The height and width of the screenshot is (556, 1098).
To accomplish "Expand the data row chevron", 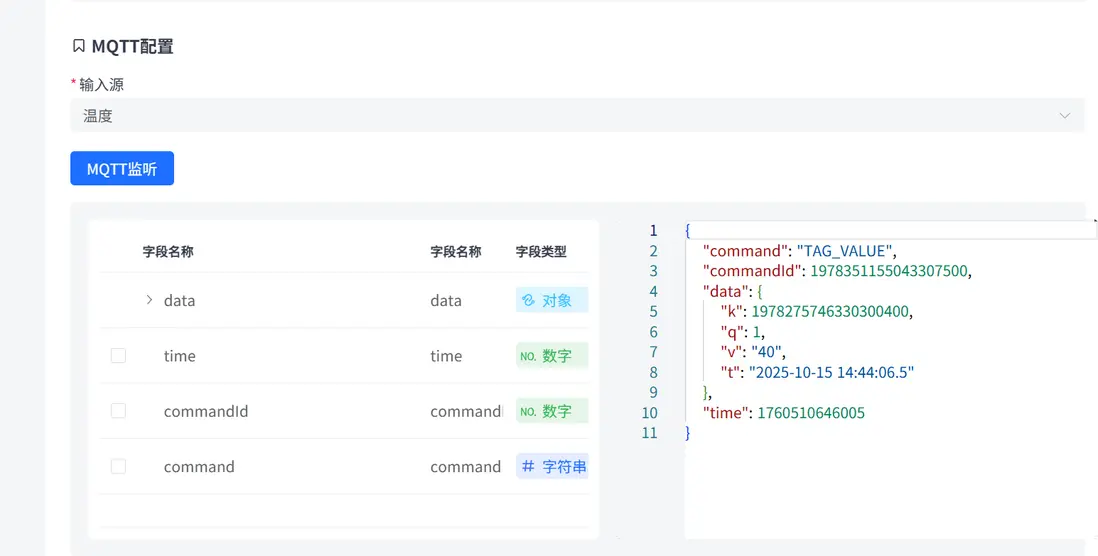I will pyautogui.click(x=149, y=300).
